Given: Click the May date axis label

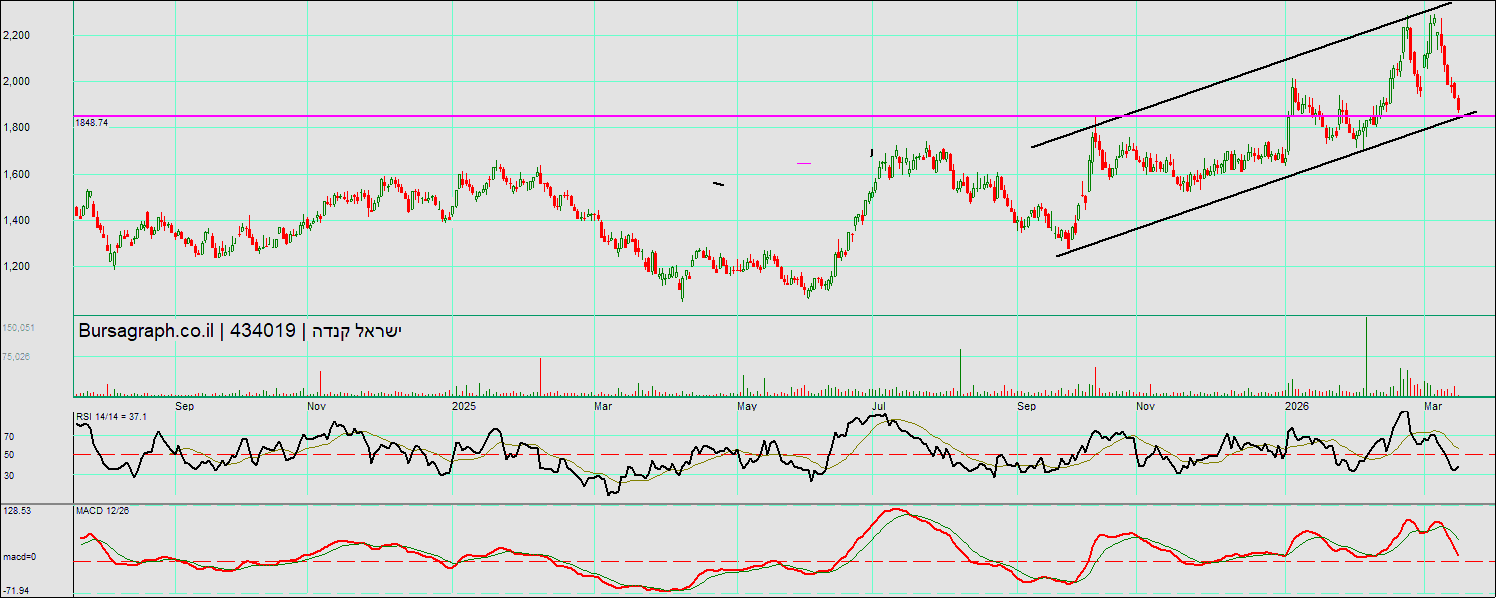Looking at the screenshot, I should (x=747, y=407).
